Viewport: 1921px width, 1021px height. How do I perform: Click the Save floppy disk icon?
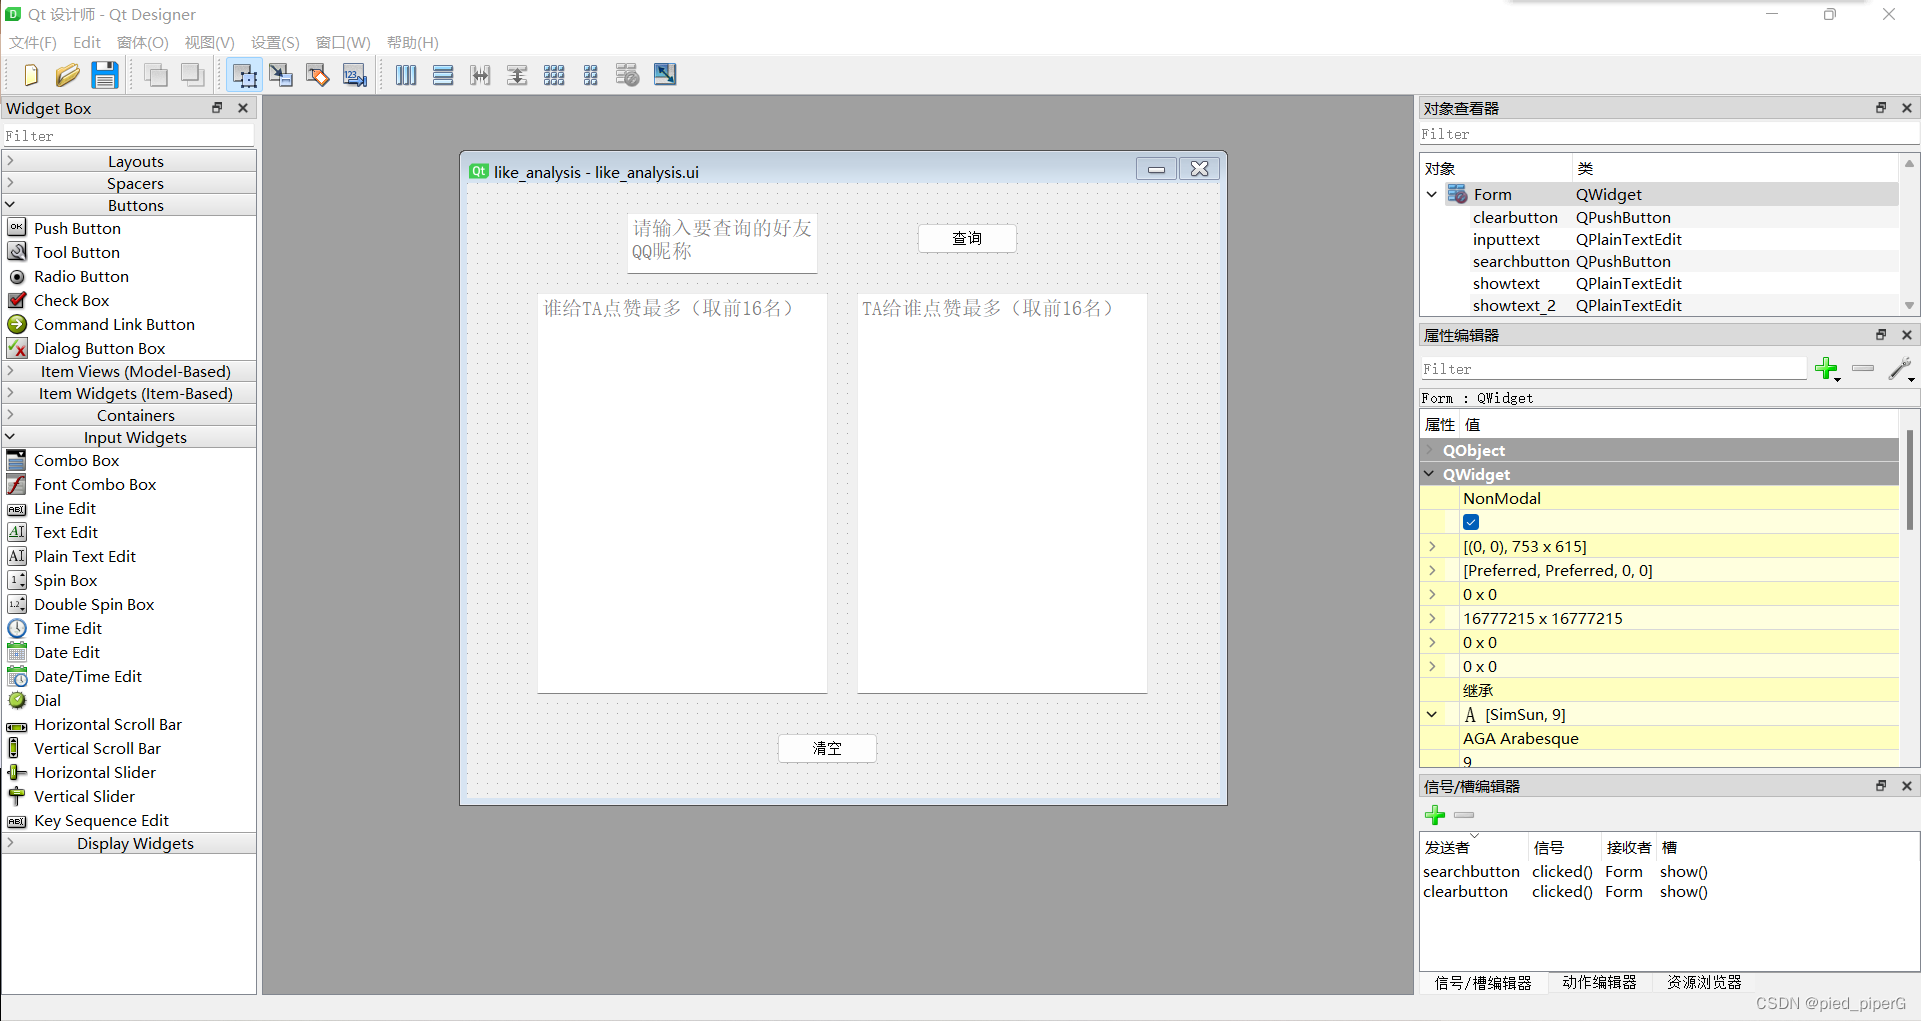[x=105, y=75]
